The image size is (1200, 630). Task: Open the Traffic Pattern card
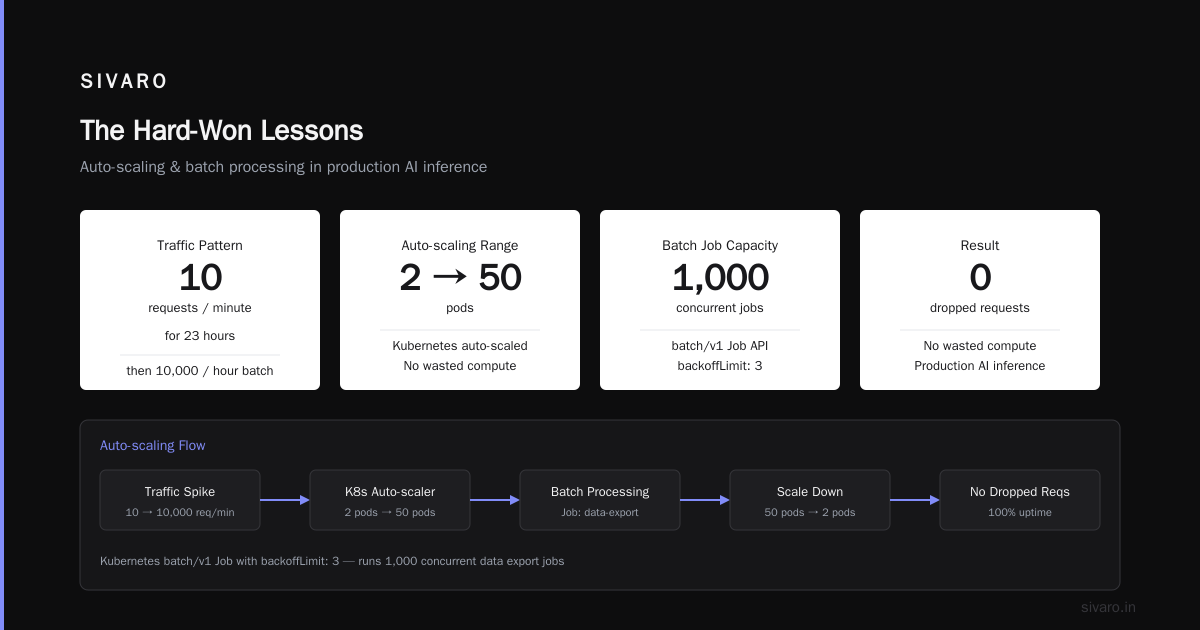click(200, 300)
